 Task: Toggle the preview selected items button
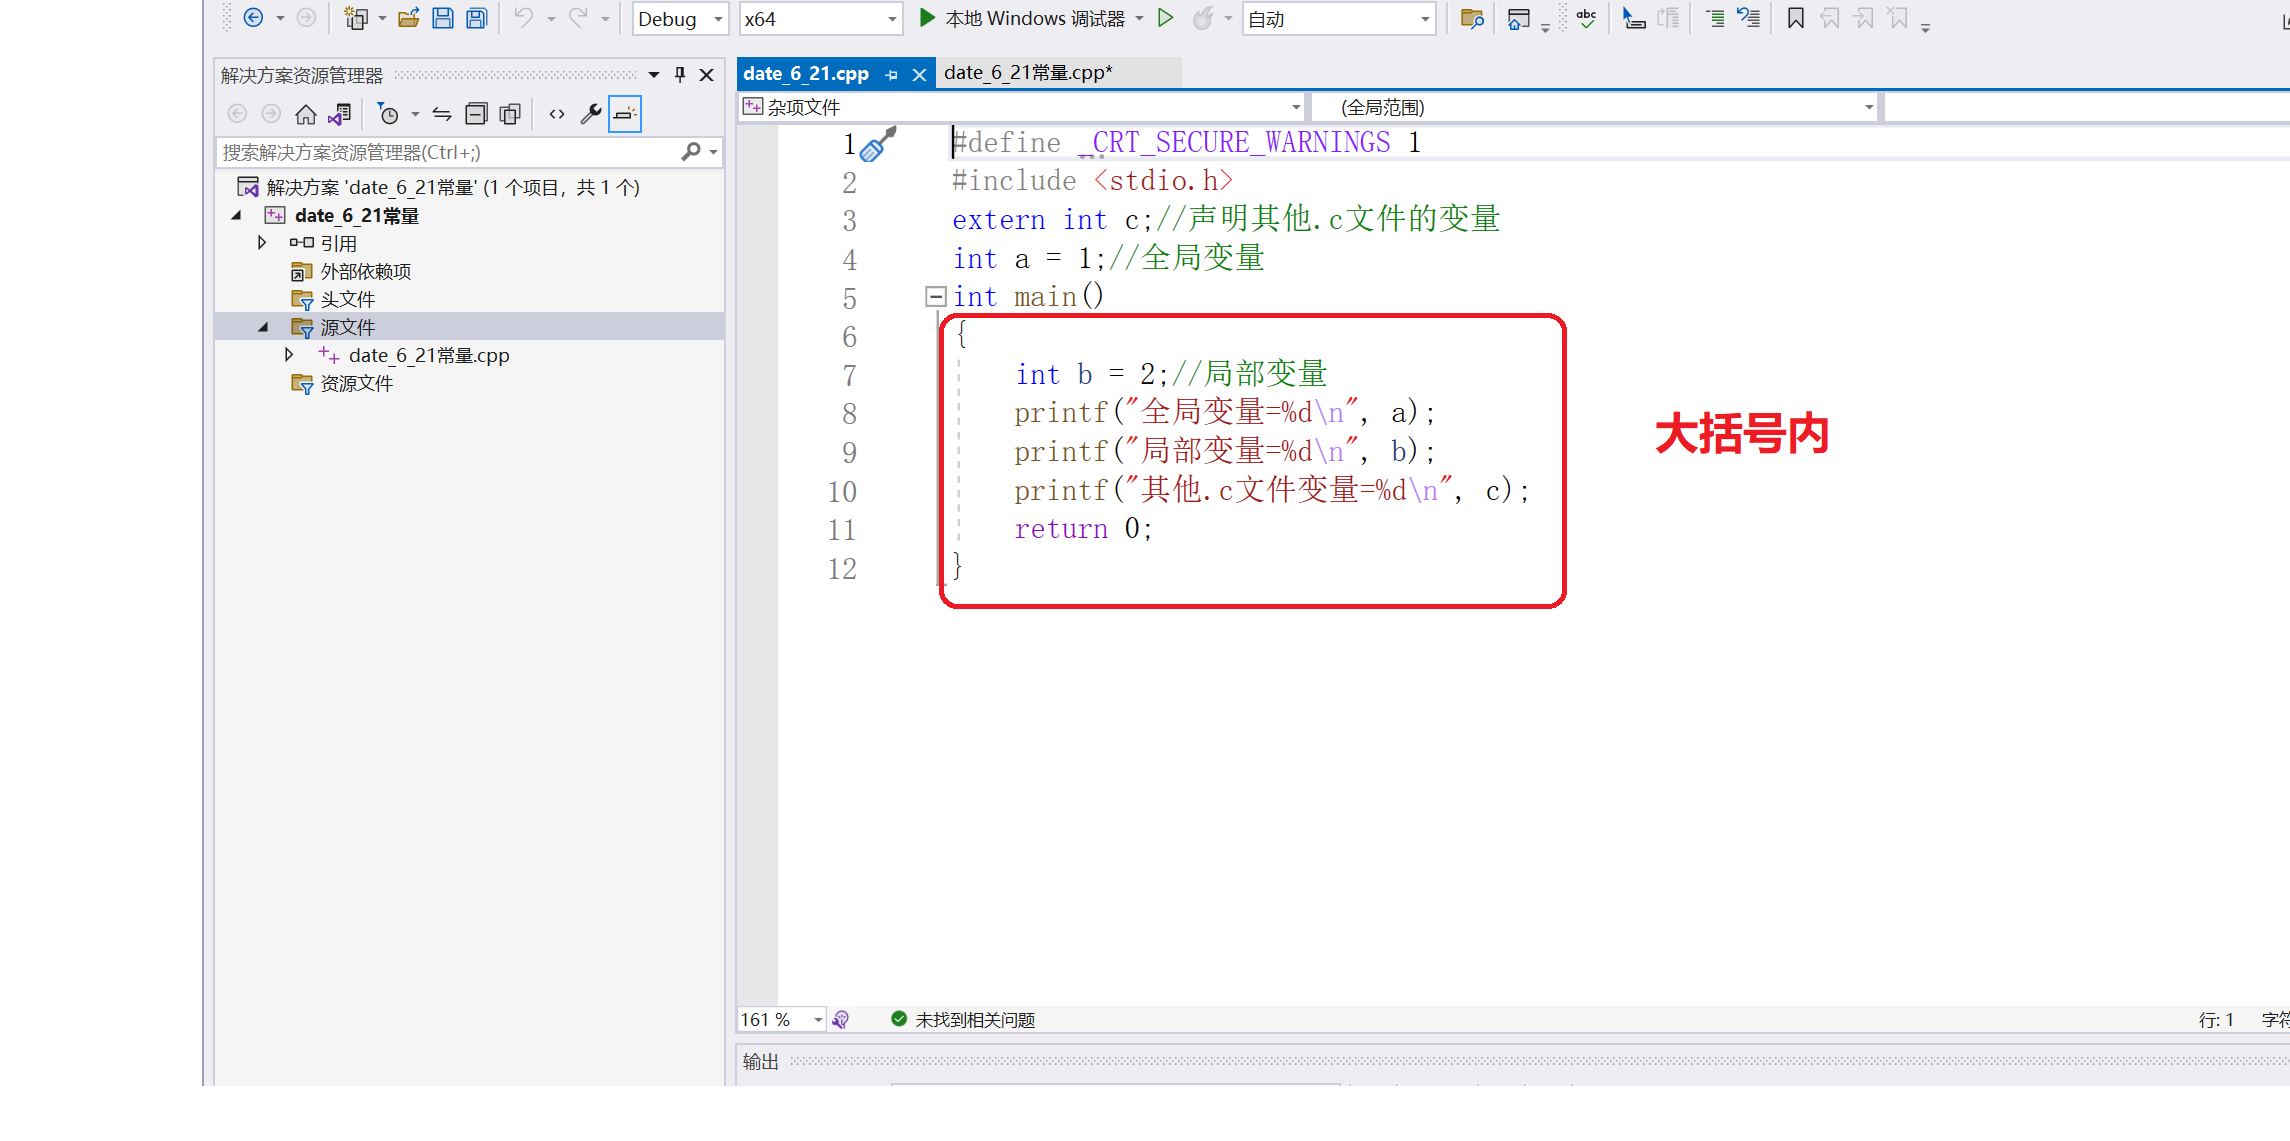point(625,114)
